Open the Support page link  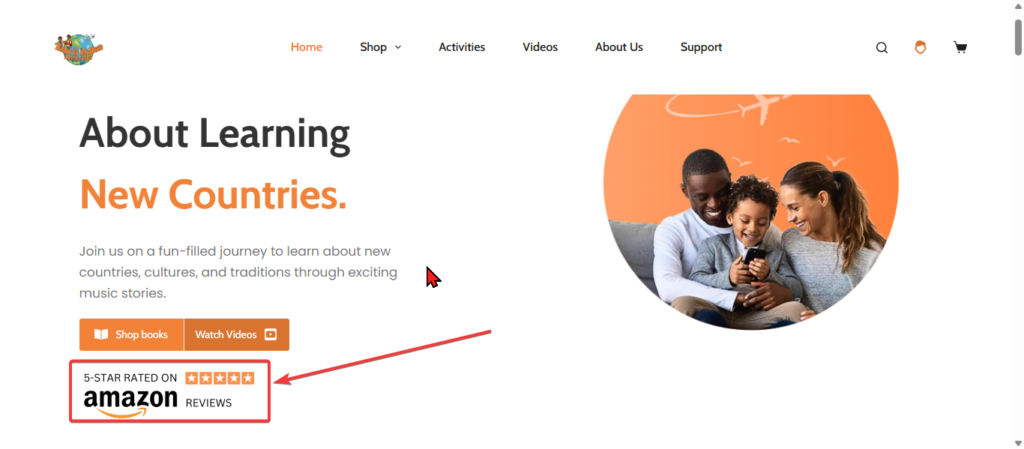pyautogui.click(x=701, y=47)
